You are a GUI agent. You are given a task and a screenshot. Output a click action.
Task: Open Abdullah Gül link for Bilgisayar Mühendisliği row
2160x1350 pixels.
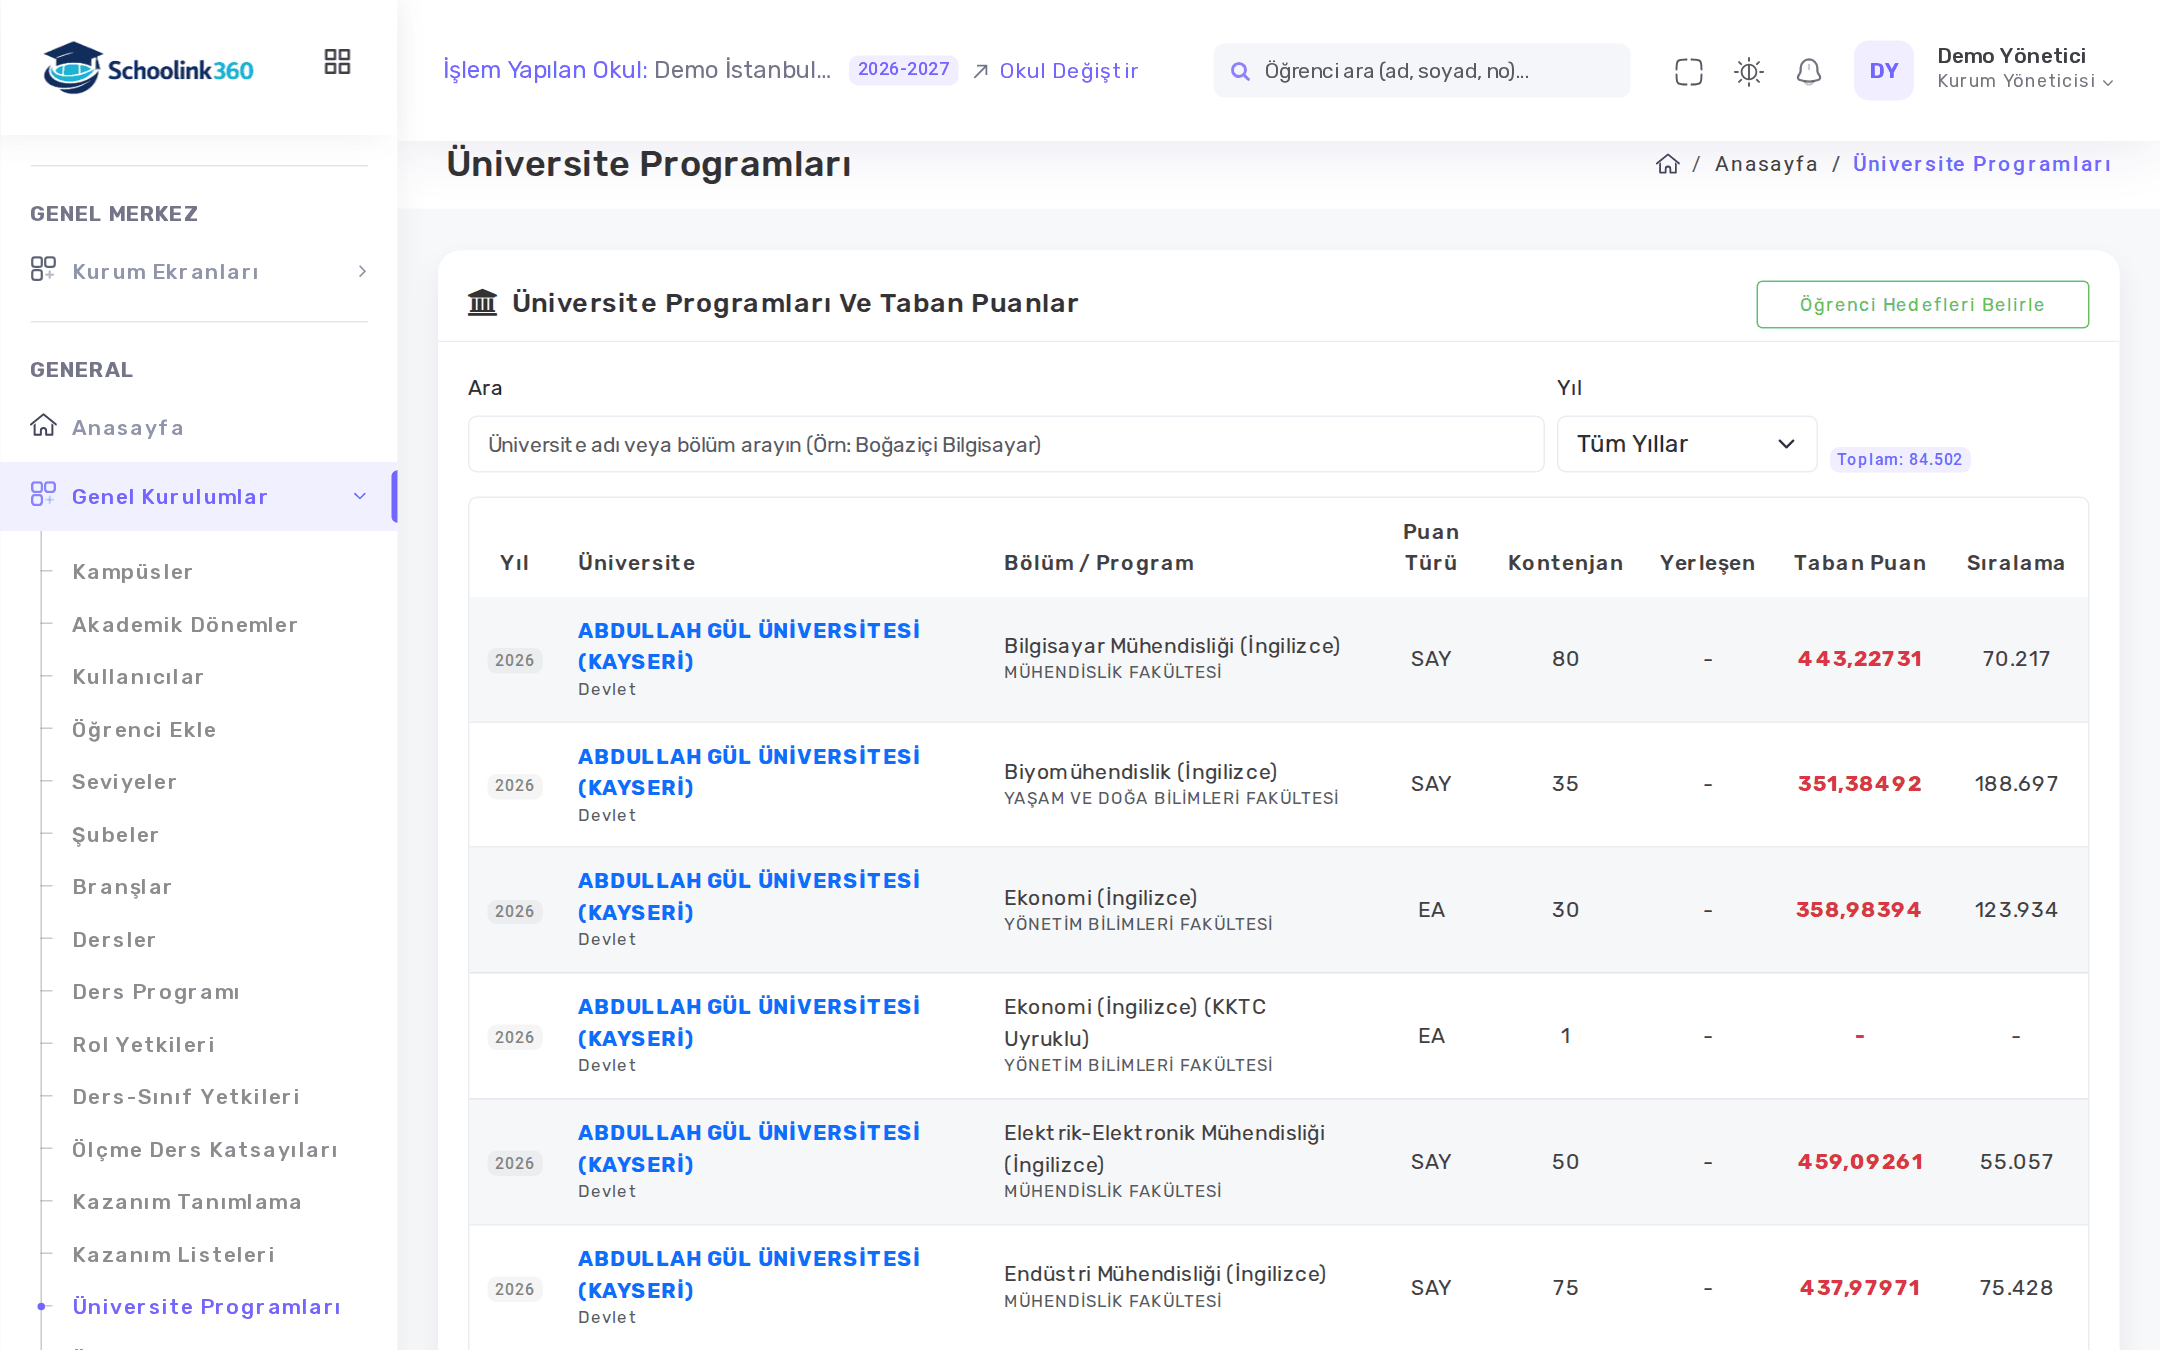[748, 645]
